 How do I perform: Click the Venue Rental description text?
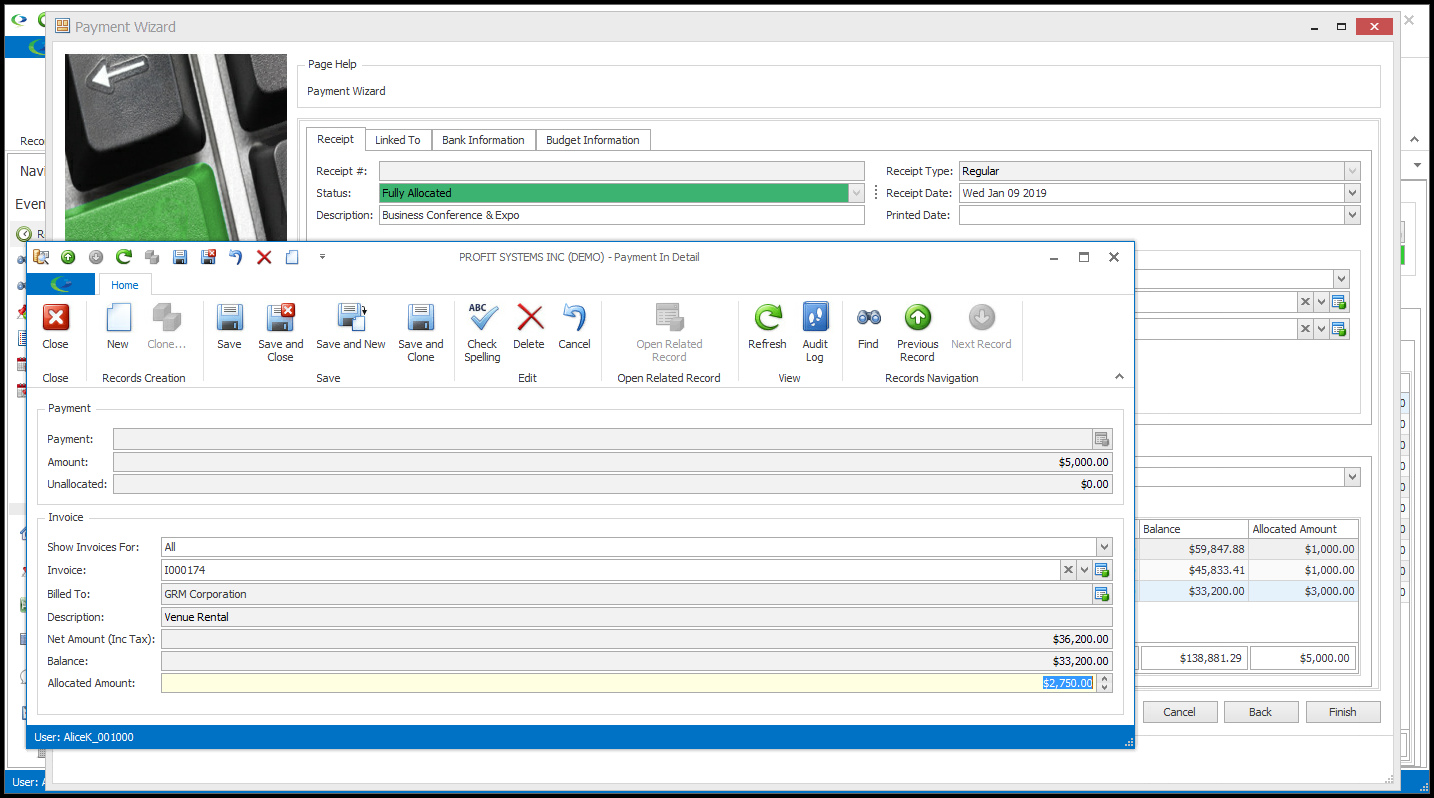[x=196, y=617]
